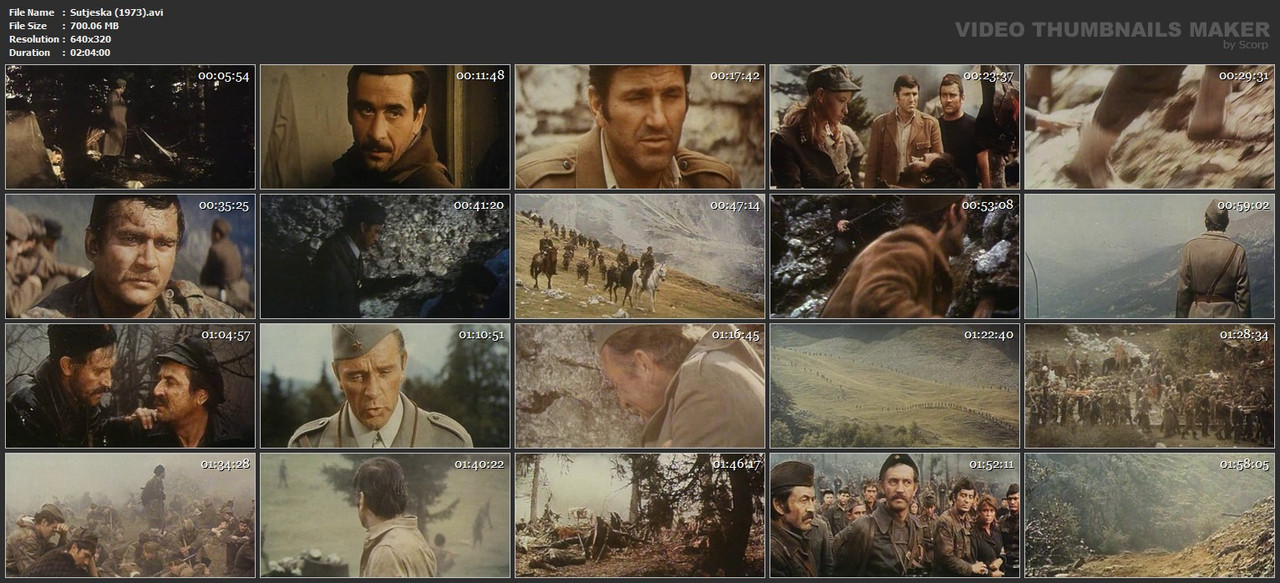
Task: Open the two men thumbnail 01:04:57
Action: [x=130, y=386]
